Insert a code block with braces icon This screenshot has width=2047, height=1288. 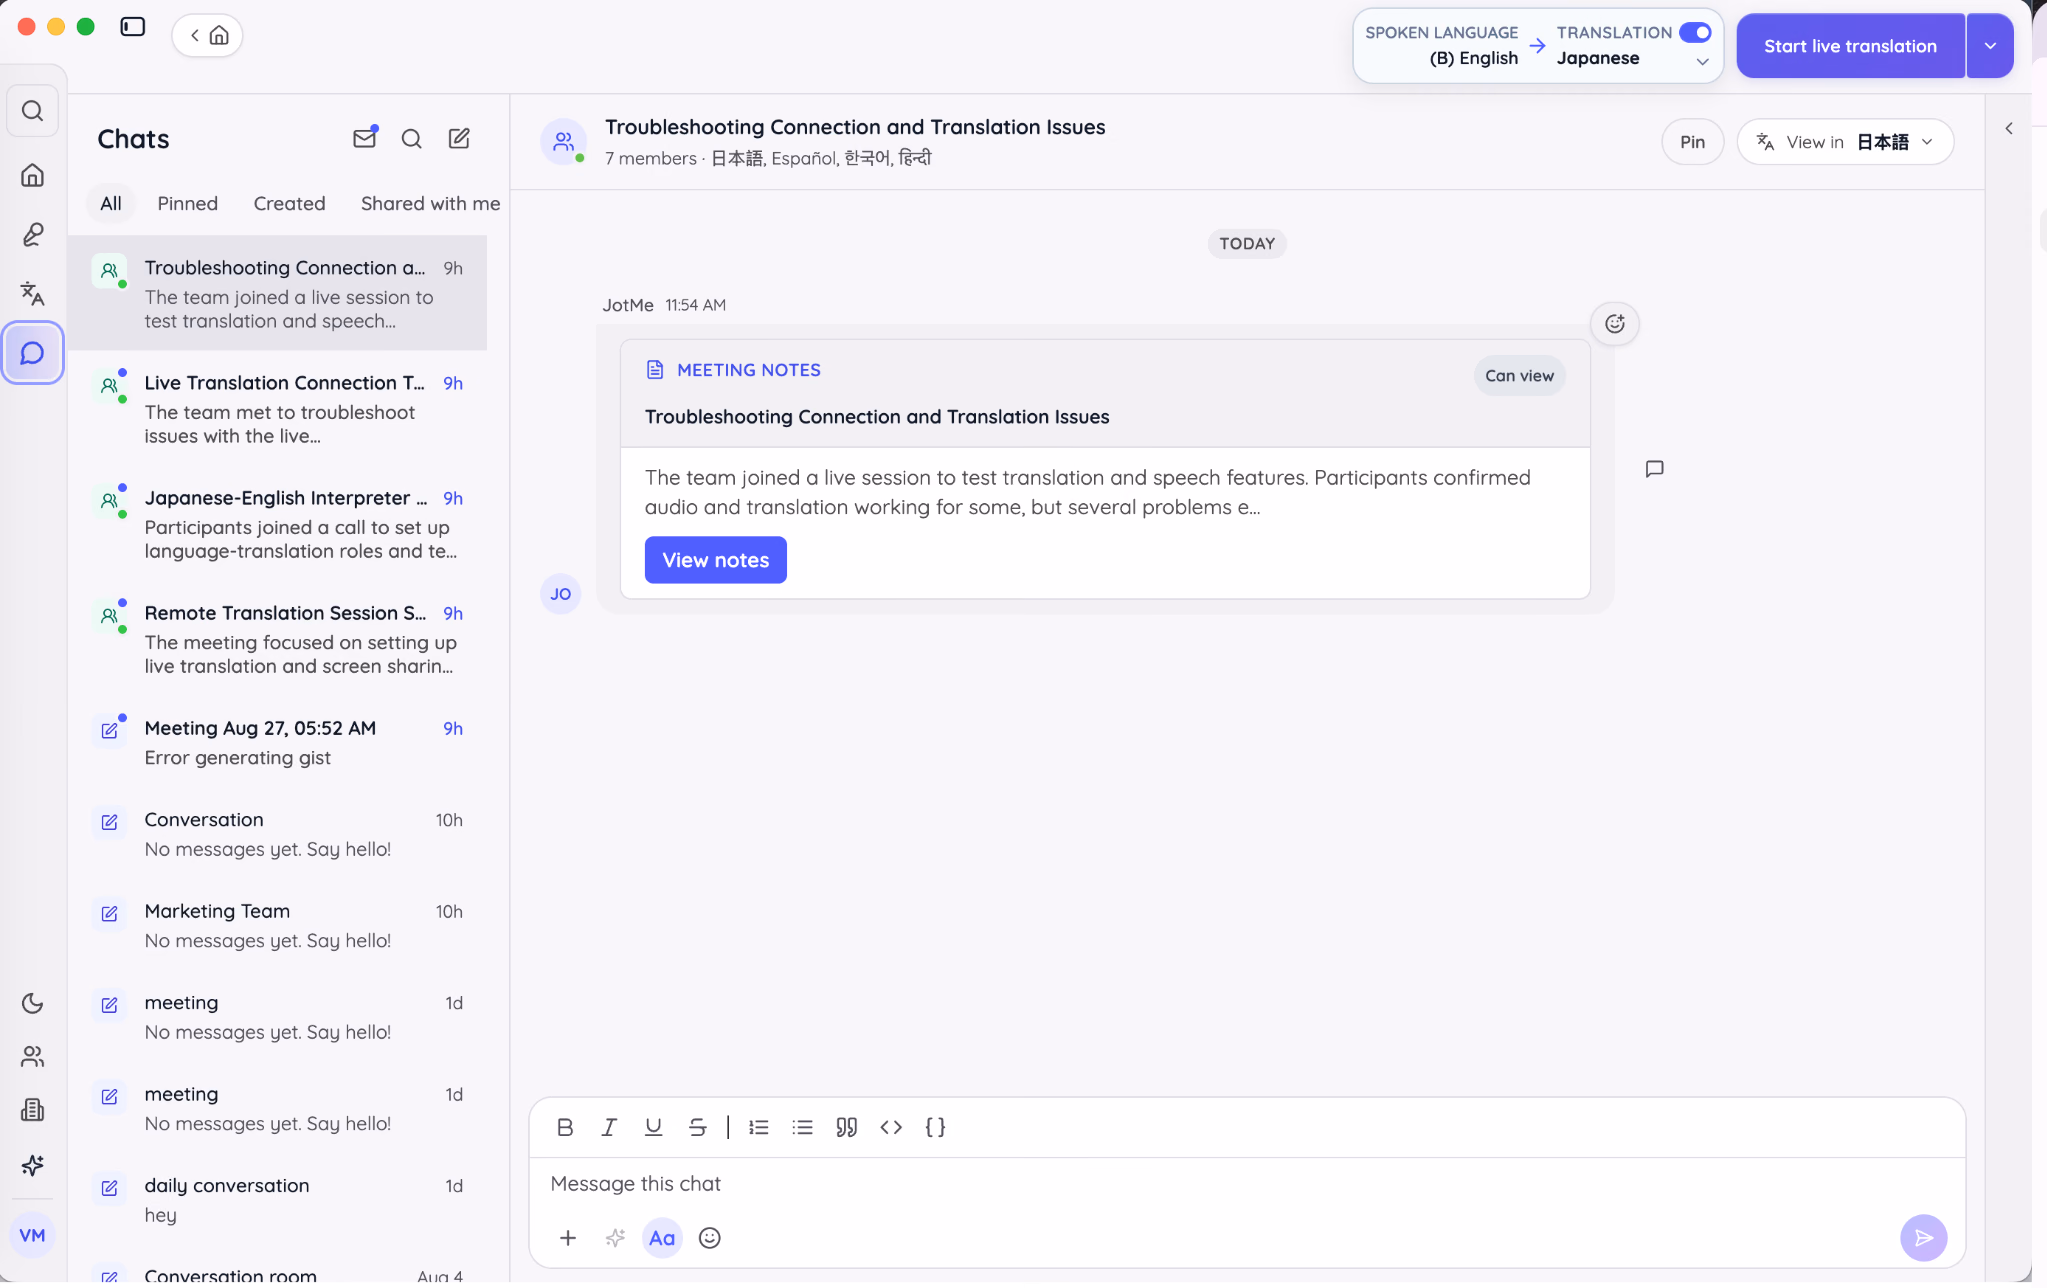(935, 1127)
